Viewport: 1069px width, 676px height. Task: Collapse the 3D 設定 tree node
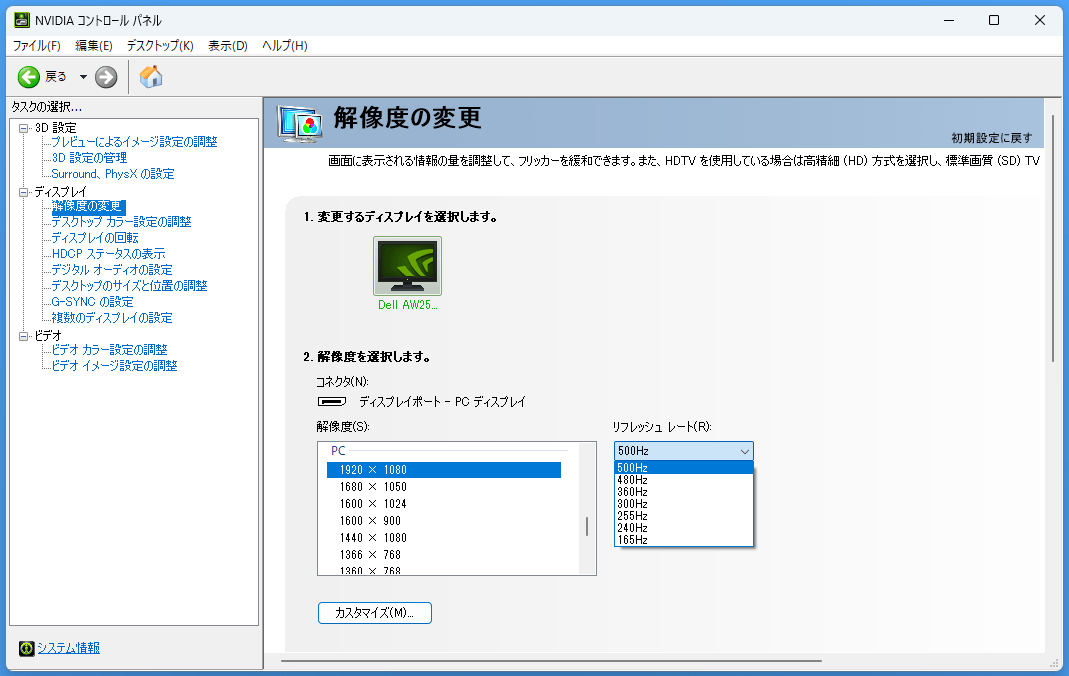point(24,127)
